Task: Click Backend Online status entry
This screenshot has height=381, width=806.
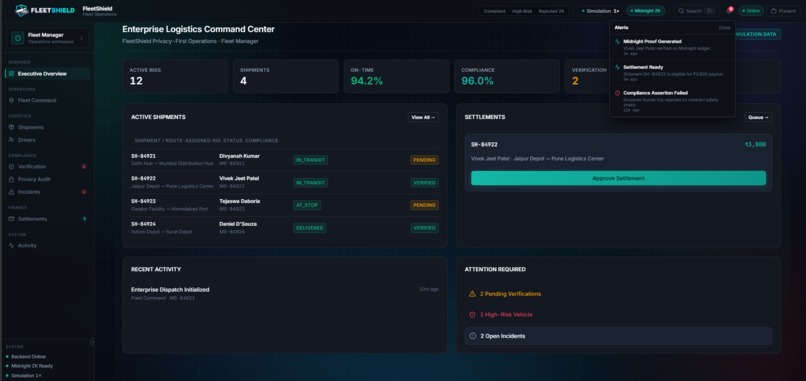Action: [26, 356]
